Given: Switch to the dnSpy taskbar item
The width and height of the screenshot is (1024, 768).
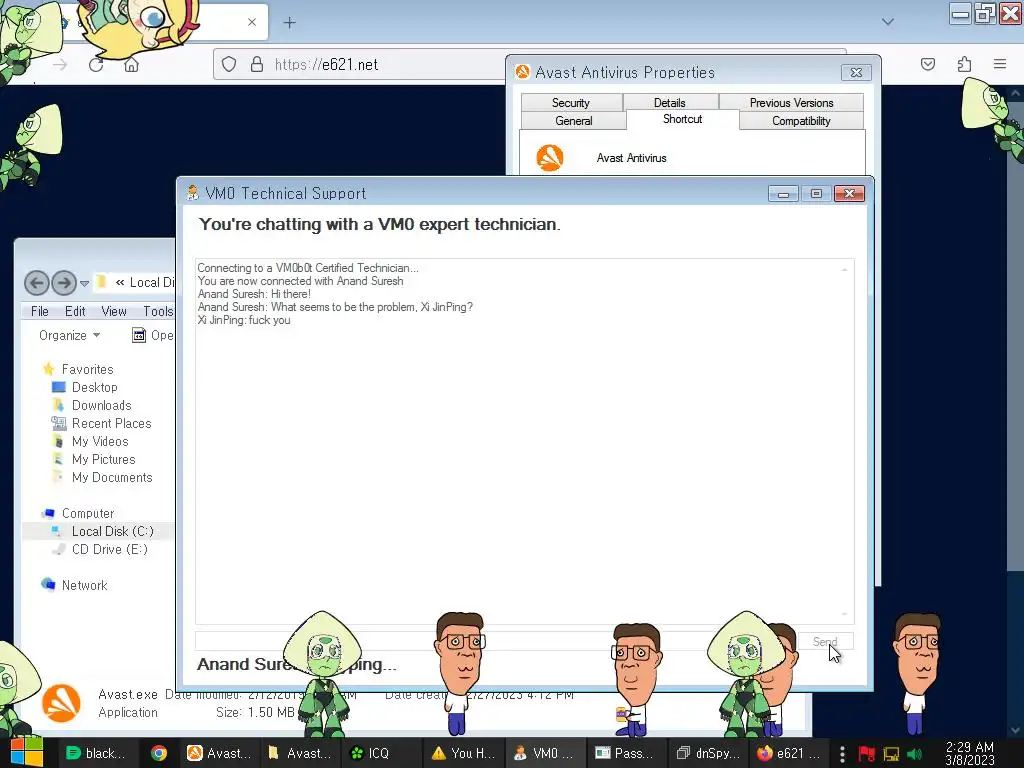Looking at the screenshot, I should click(x=708, y=753).
